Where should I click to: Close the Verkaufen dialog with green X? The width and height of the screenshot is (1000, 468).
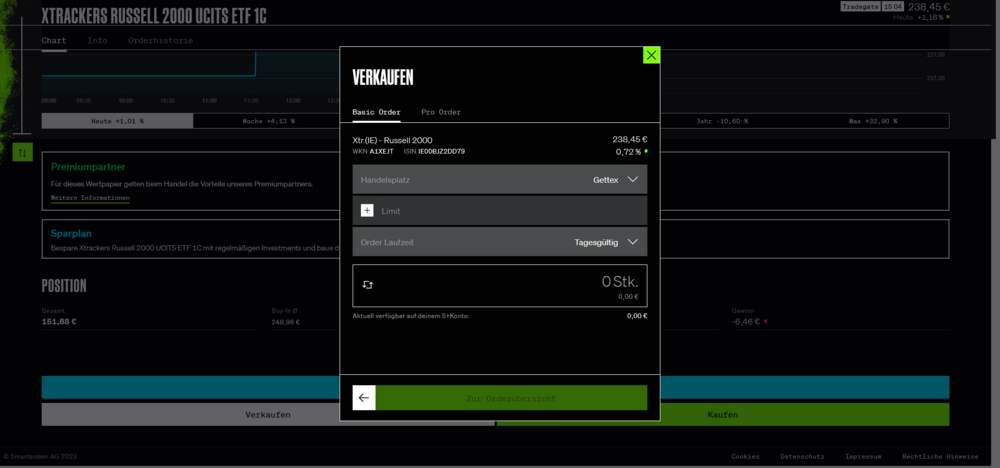[x=651, y=55]
